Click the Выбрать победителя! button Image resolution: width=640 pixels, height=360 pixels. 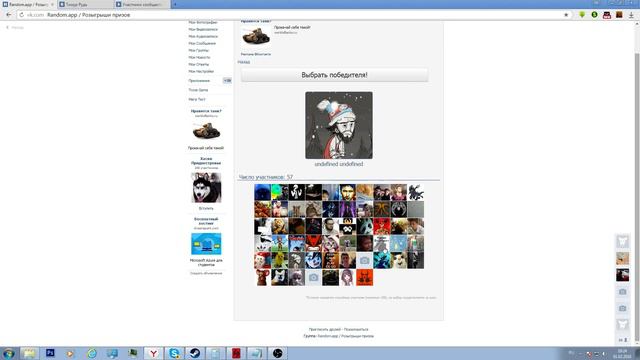coord(334,75)
